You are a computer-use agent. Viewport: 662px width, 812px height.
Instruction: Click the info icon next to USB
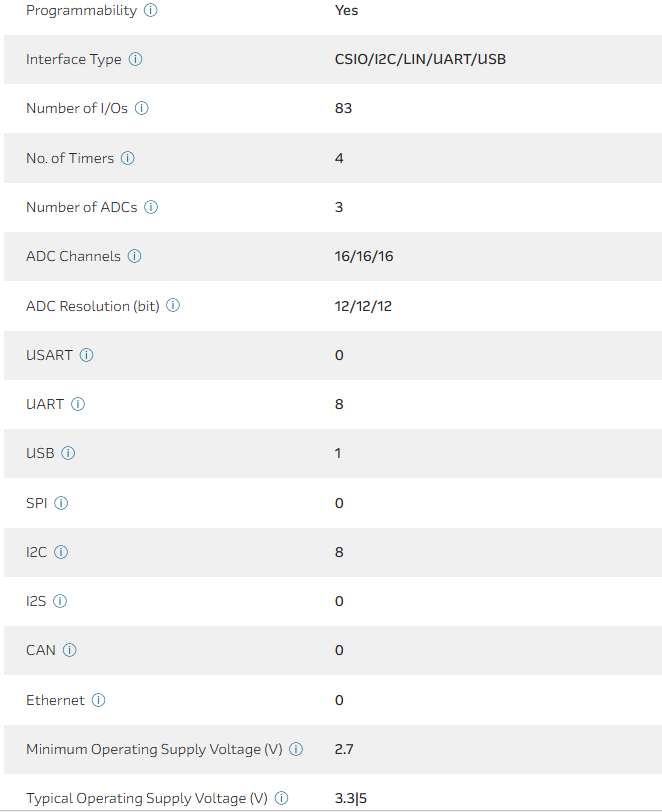pos(69,453)
